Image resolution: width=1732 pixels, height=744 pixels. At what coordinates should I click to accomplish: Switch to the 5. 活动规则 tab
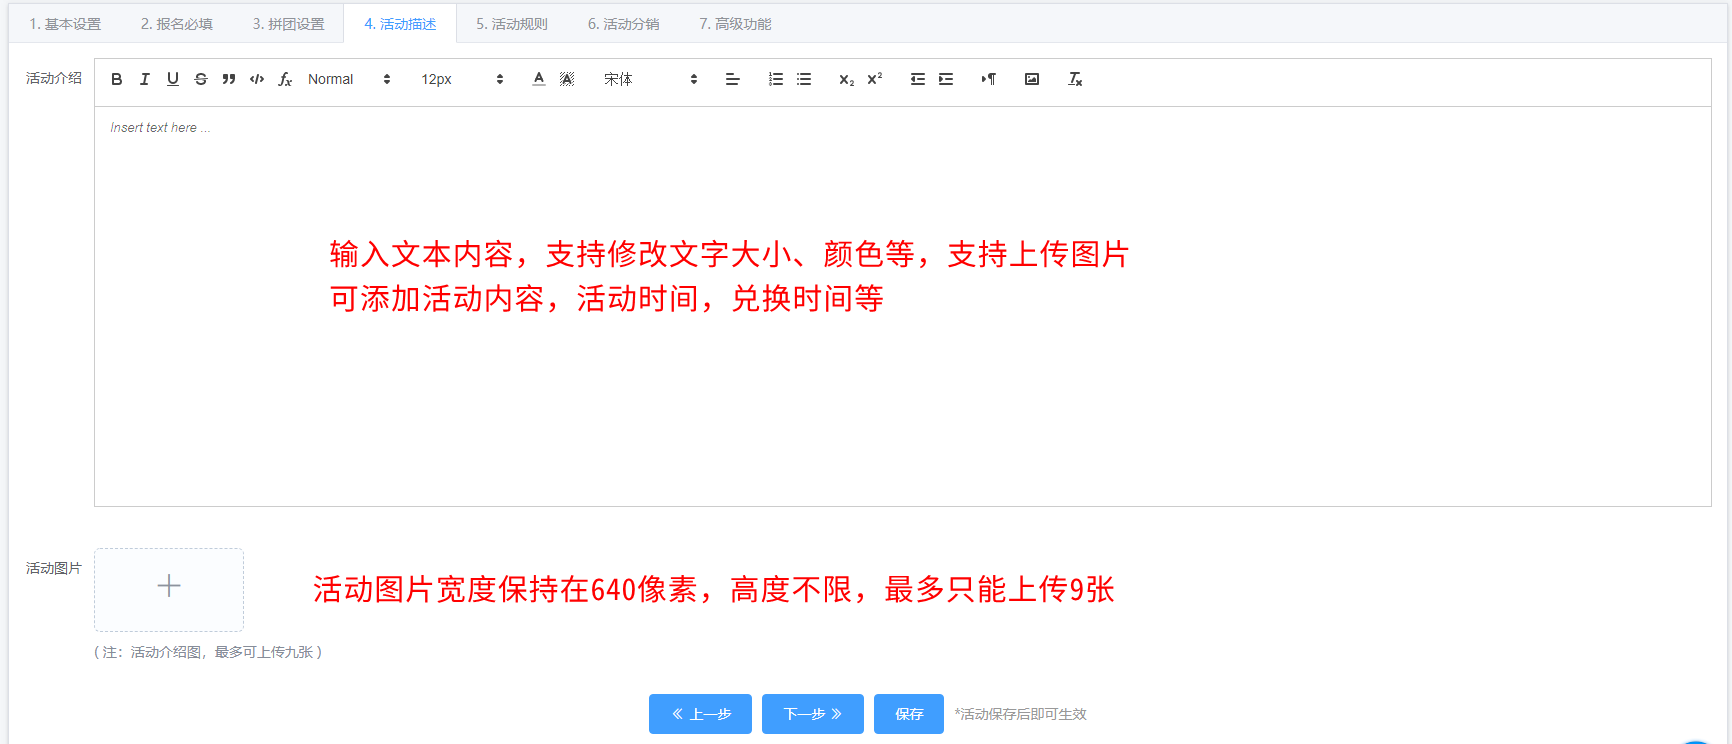point(512,24)
